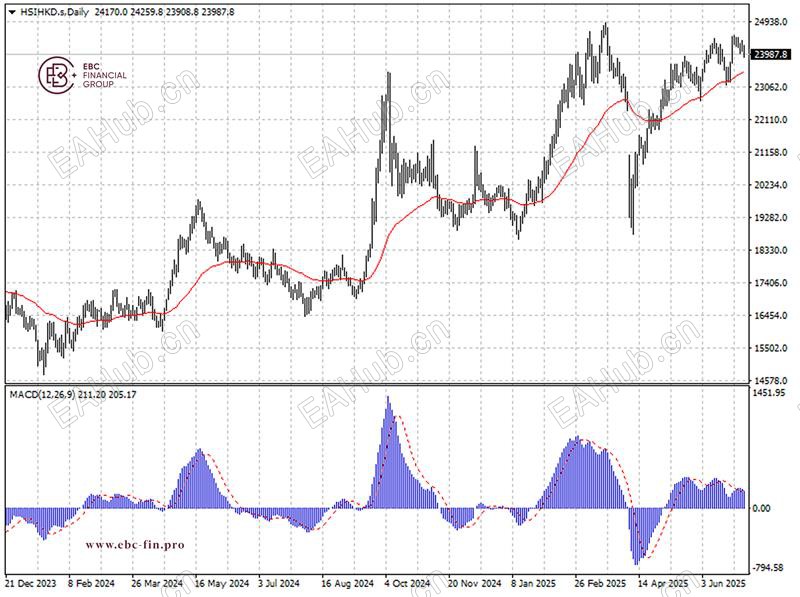Select the 26 Feb 2025 date marker
The image size is (800, 597).
click(x=600, y=583)
